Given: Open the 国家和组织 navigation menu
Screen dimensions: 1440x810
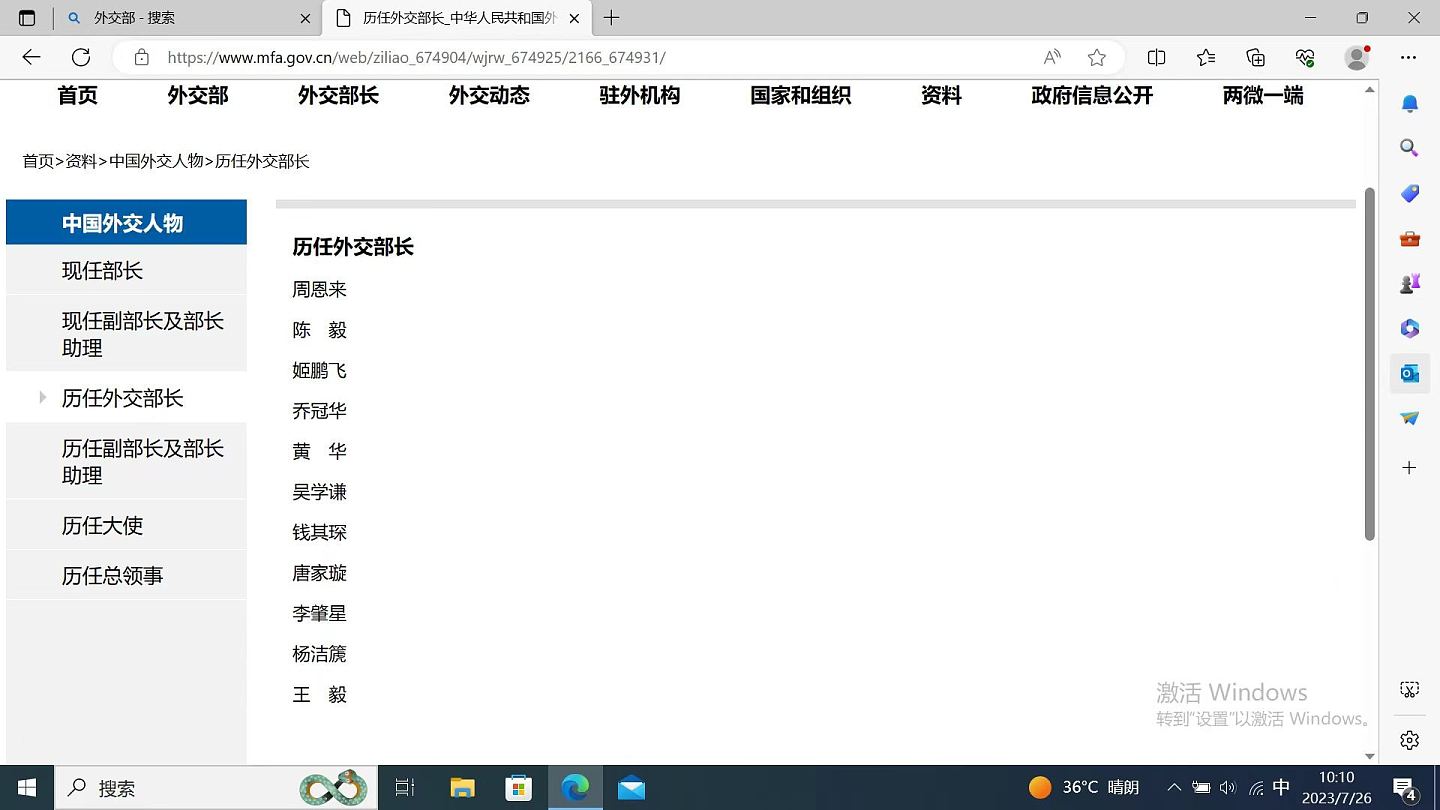Looking at the screenshot, I should tap(800, 96).
